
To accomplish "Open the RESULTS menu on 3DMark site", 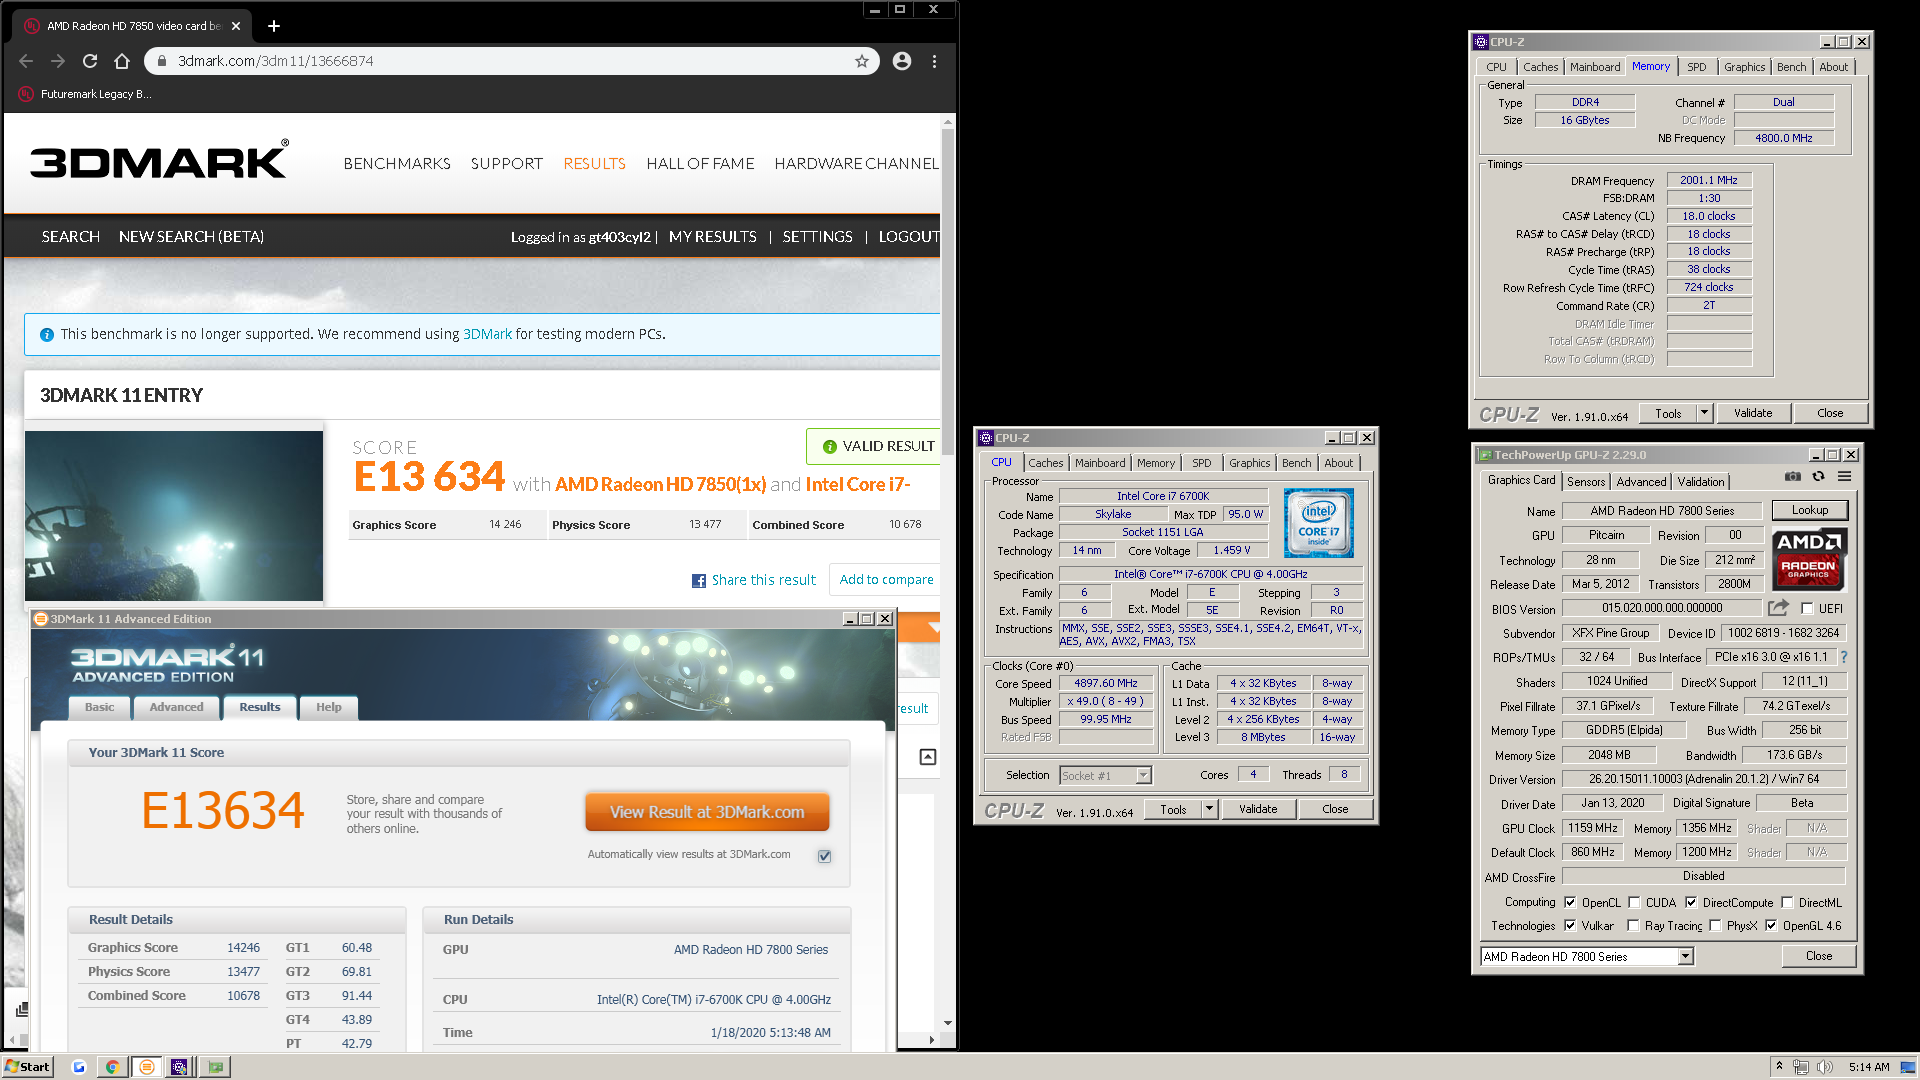I will coord(594,163).
